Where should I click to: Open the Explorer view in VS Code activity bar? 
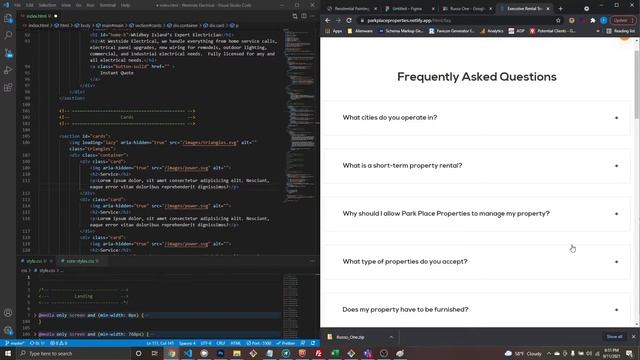8,18
